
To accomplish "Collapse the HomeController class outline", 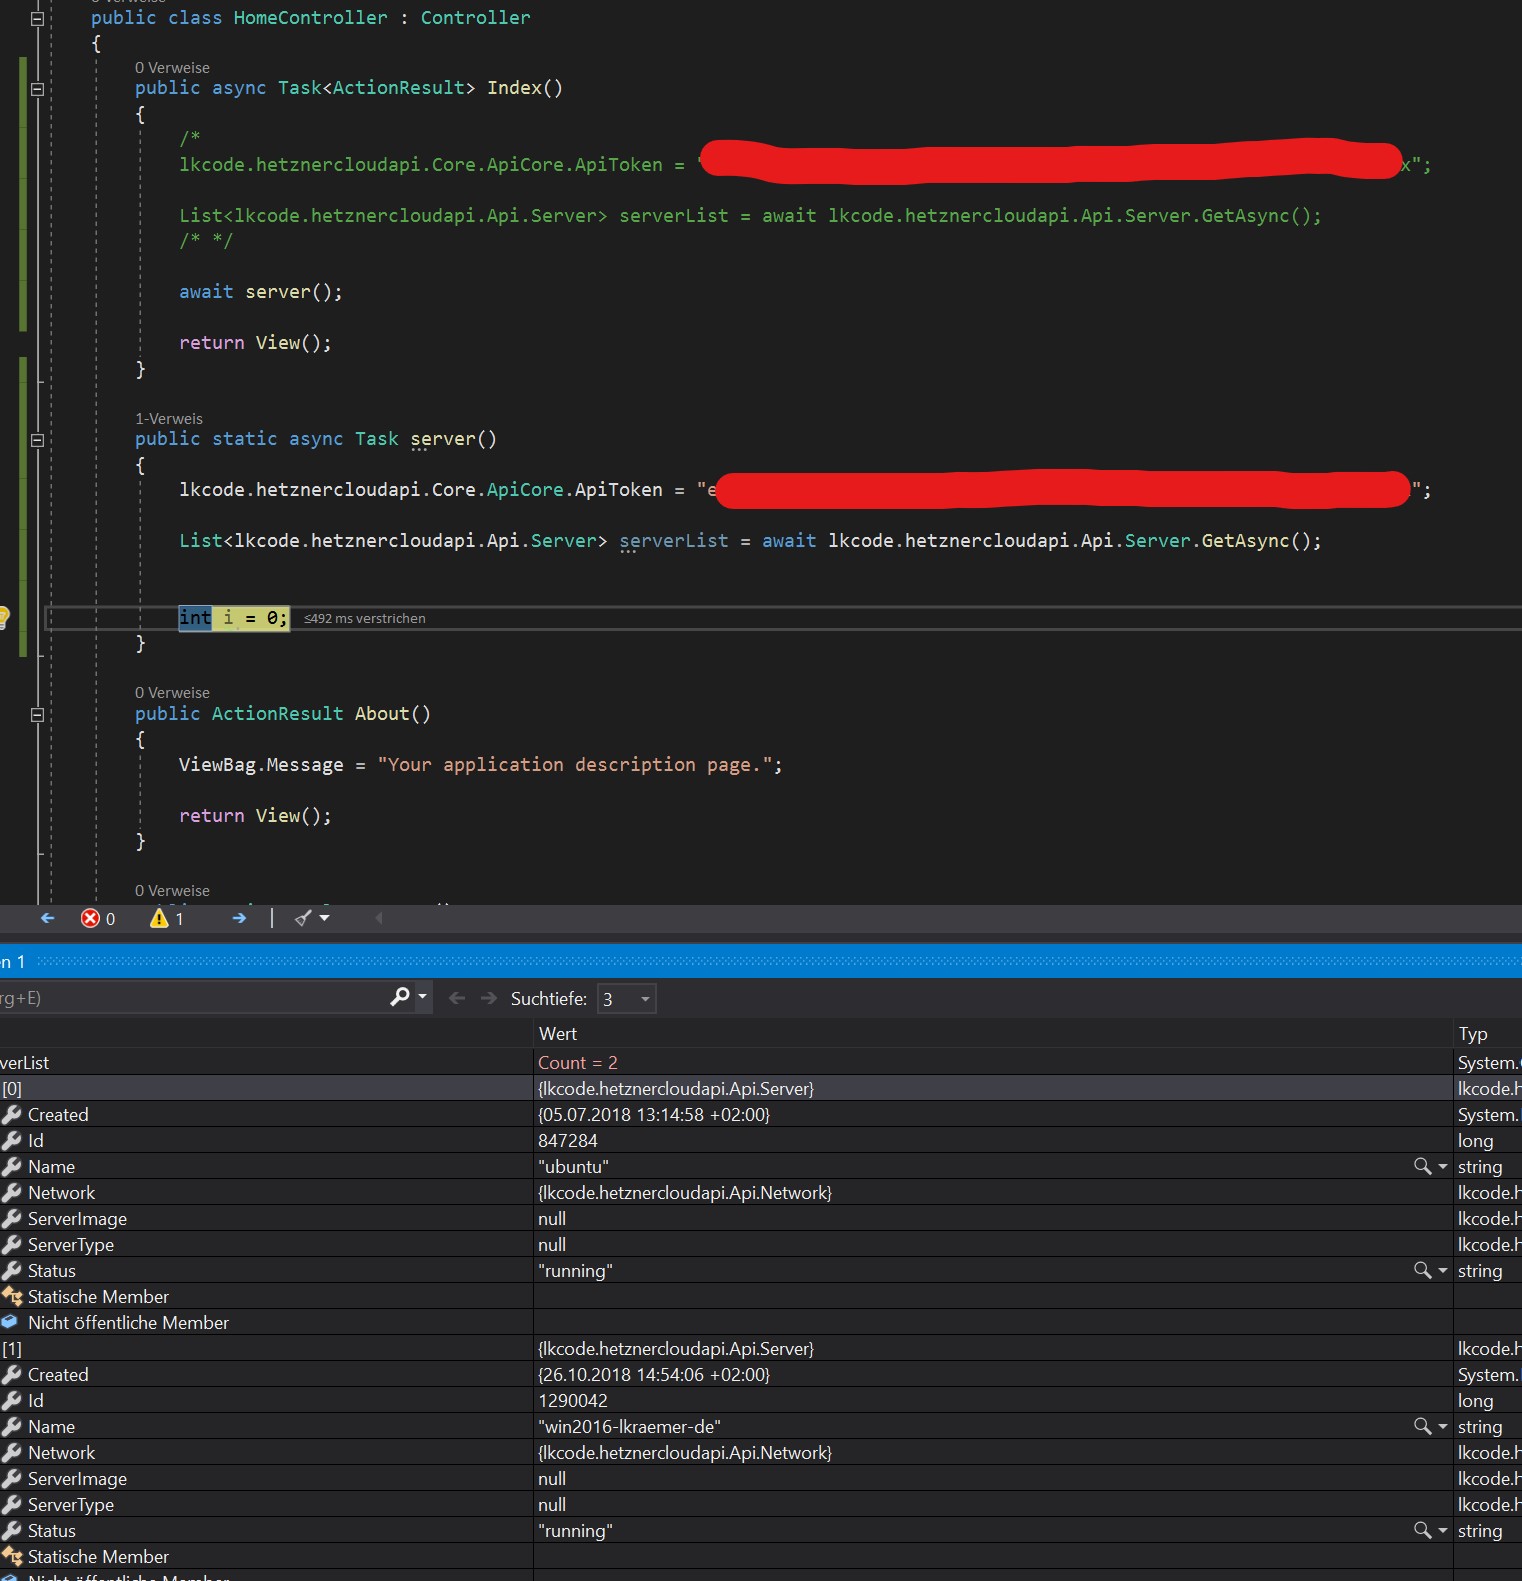I will (x=37, y=18).
